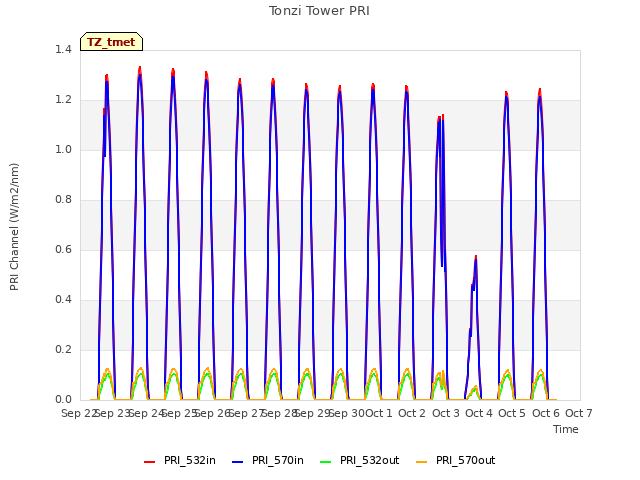The height and width of the screenshot is (480, 640).
Task: Click the low Oct 4 peak near 0.57
Action: 476,257
